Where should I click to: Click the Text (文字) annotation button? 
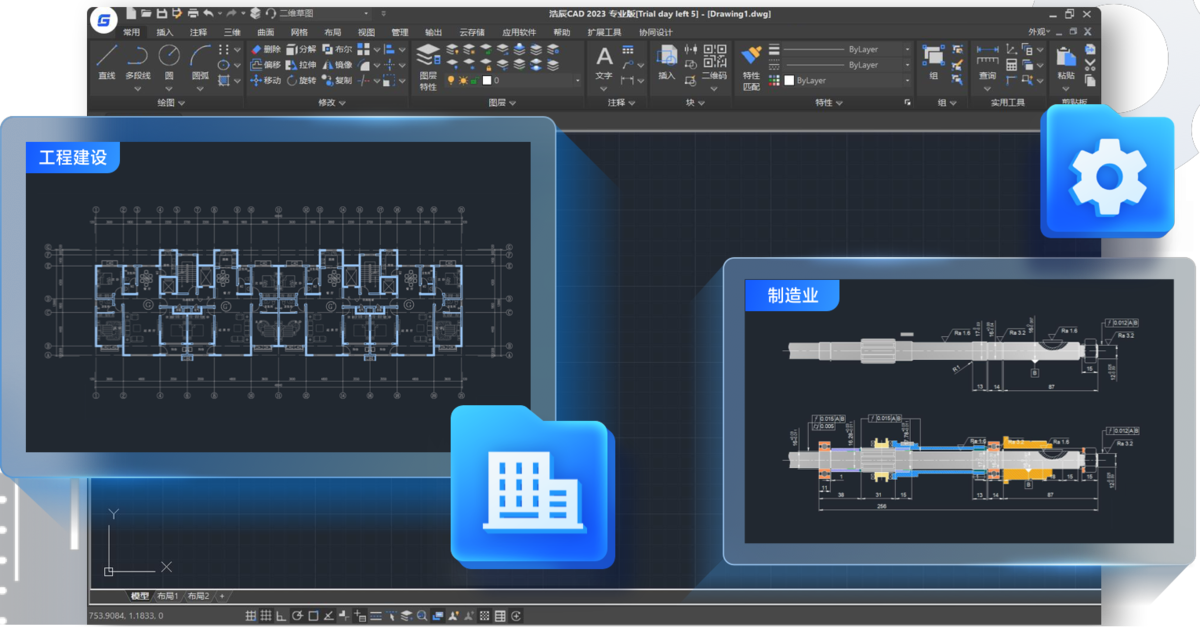[x=604, y=62]
